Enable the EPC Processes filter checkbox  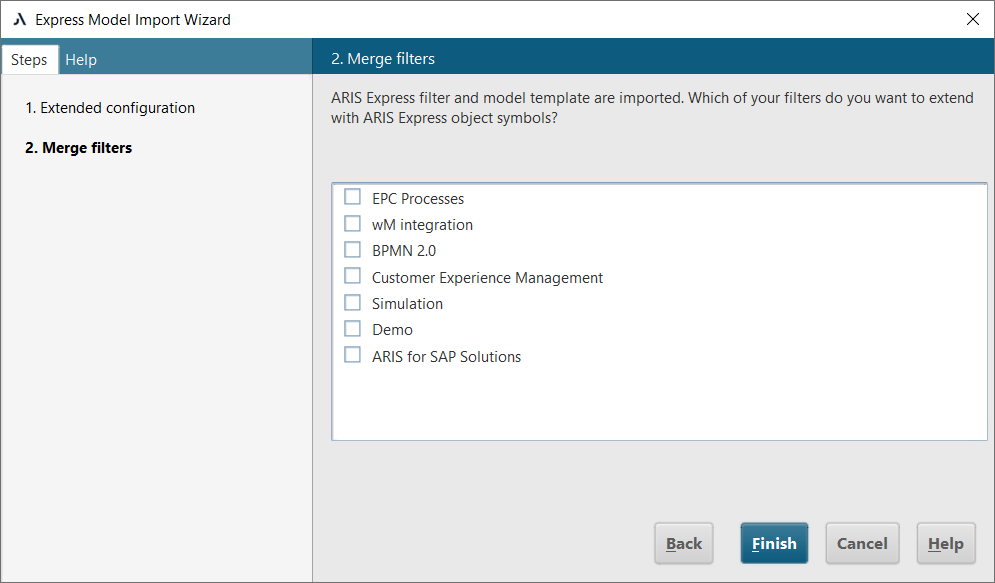(352, 196)
